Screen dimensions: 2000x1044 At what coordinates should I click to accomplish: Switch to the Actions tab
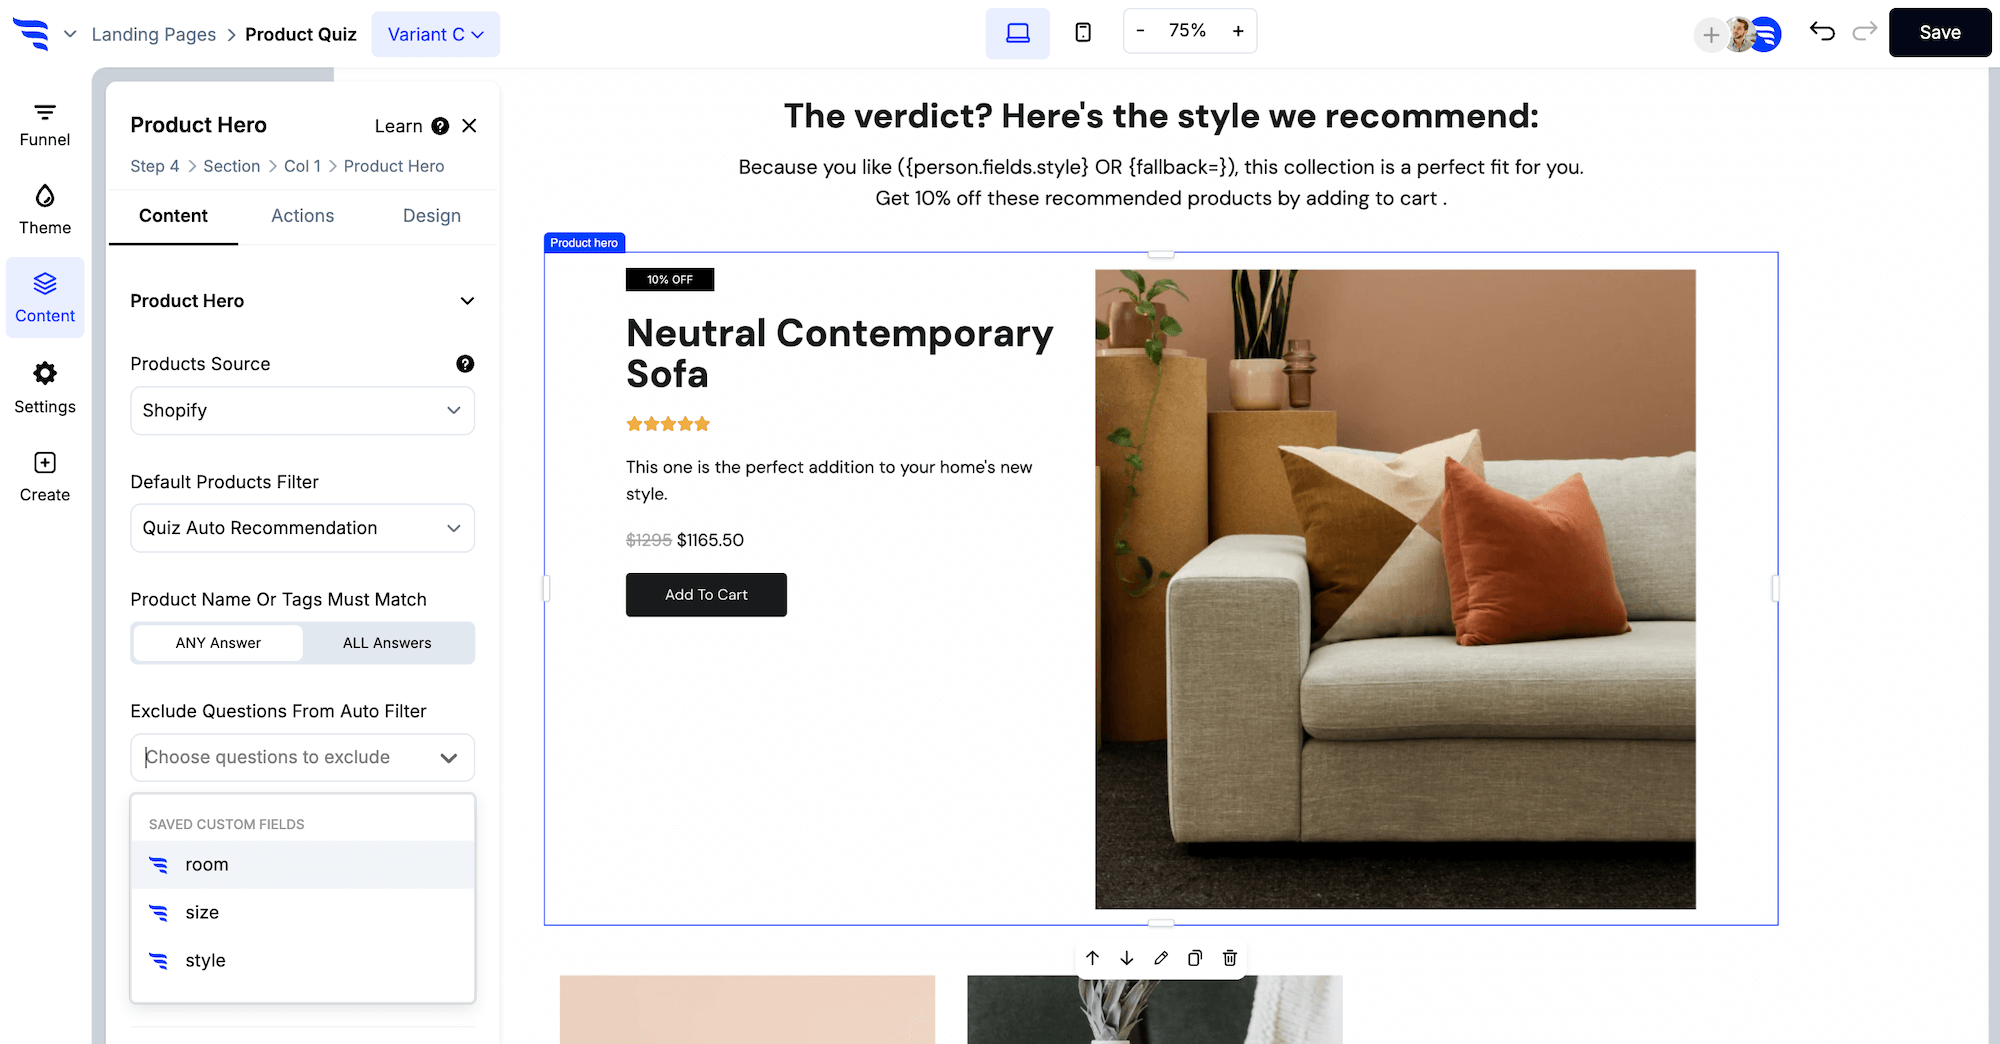click(x=303, y=216)
